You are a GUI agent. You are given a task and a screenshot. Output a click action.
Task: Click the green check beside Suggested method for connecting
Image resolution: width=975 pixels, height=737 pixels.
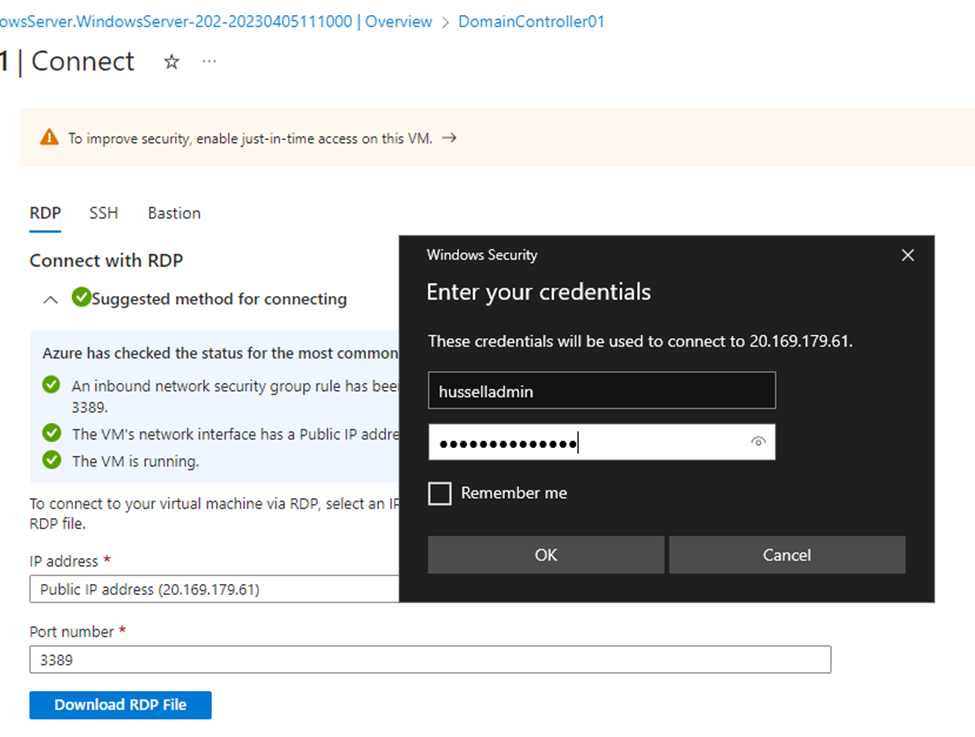(81, 297)
